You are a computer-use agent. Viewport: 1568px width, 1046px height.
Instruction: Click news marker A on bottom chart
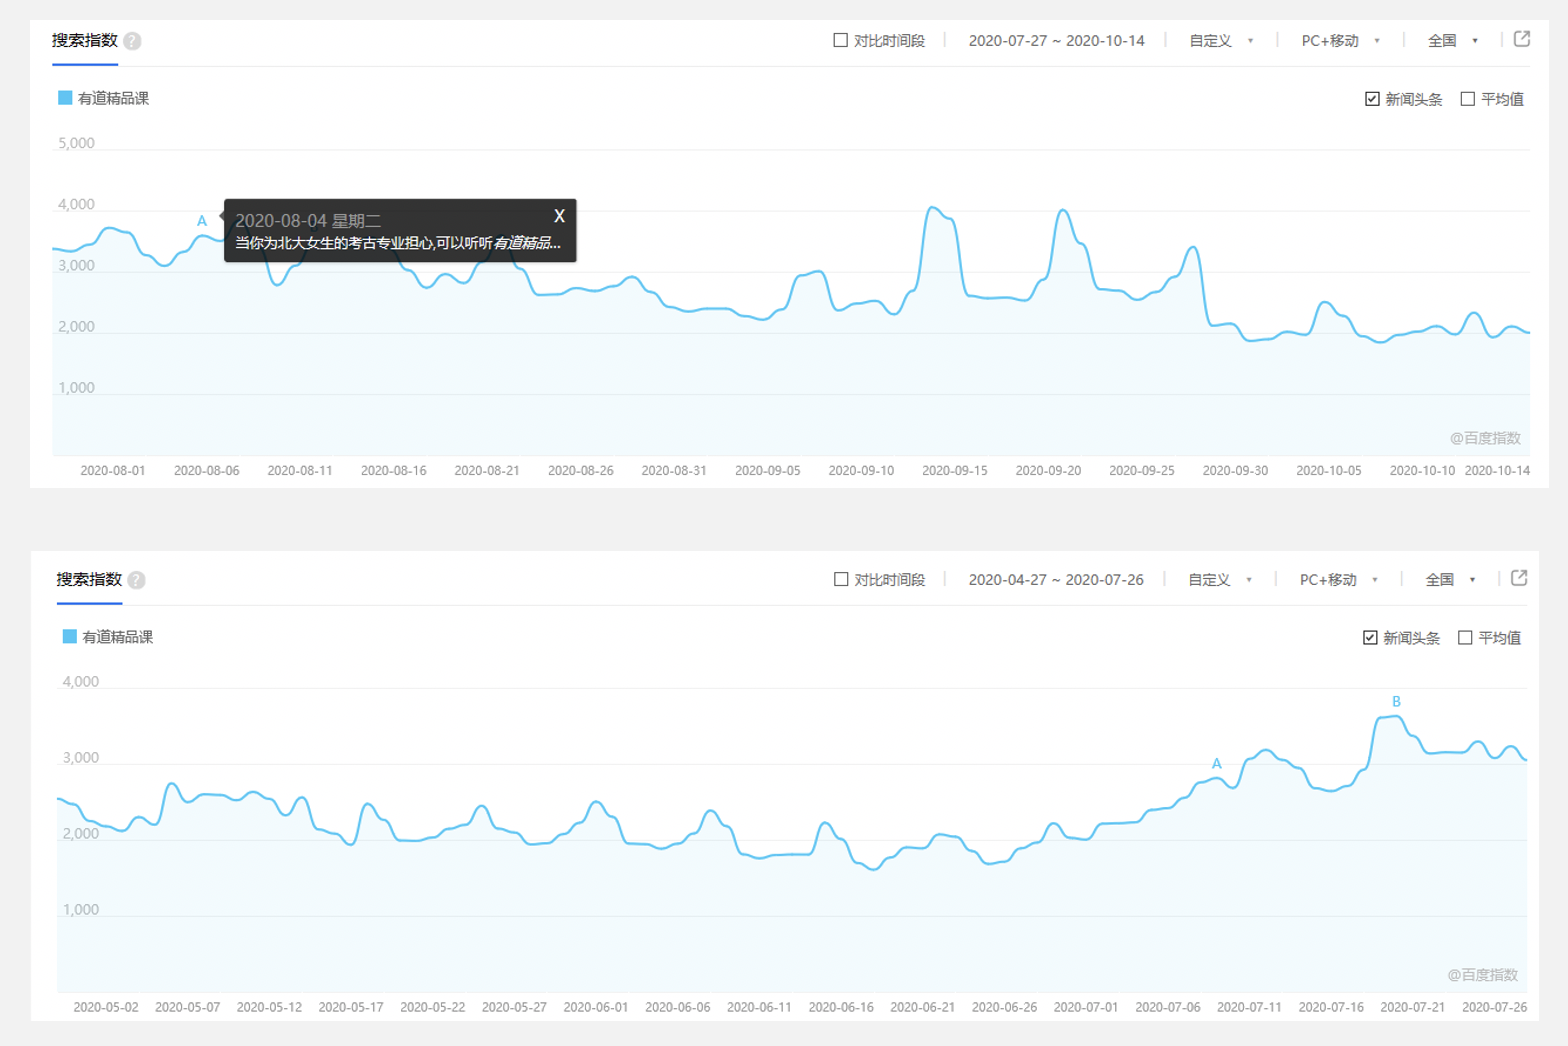pos(1217,764)
